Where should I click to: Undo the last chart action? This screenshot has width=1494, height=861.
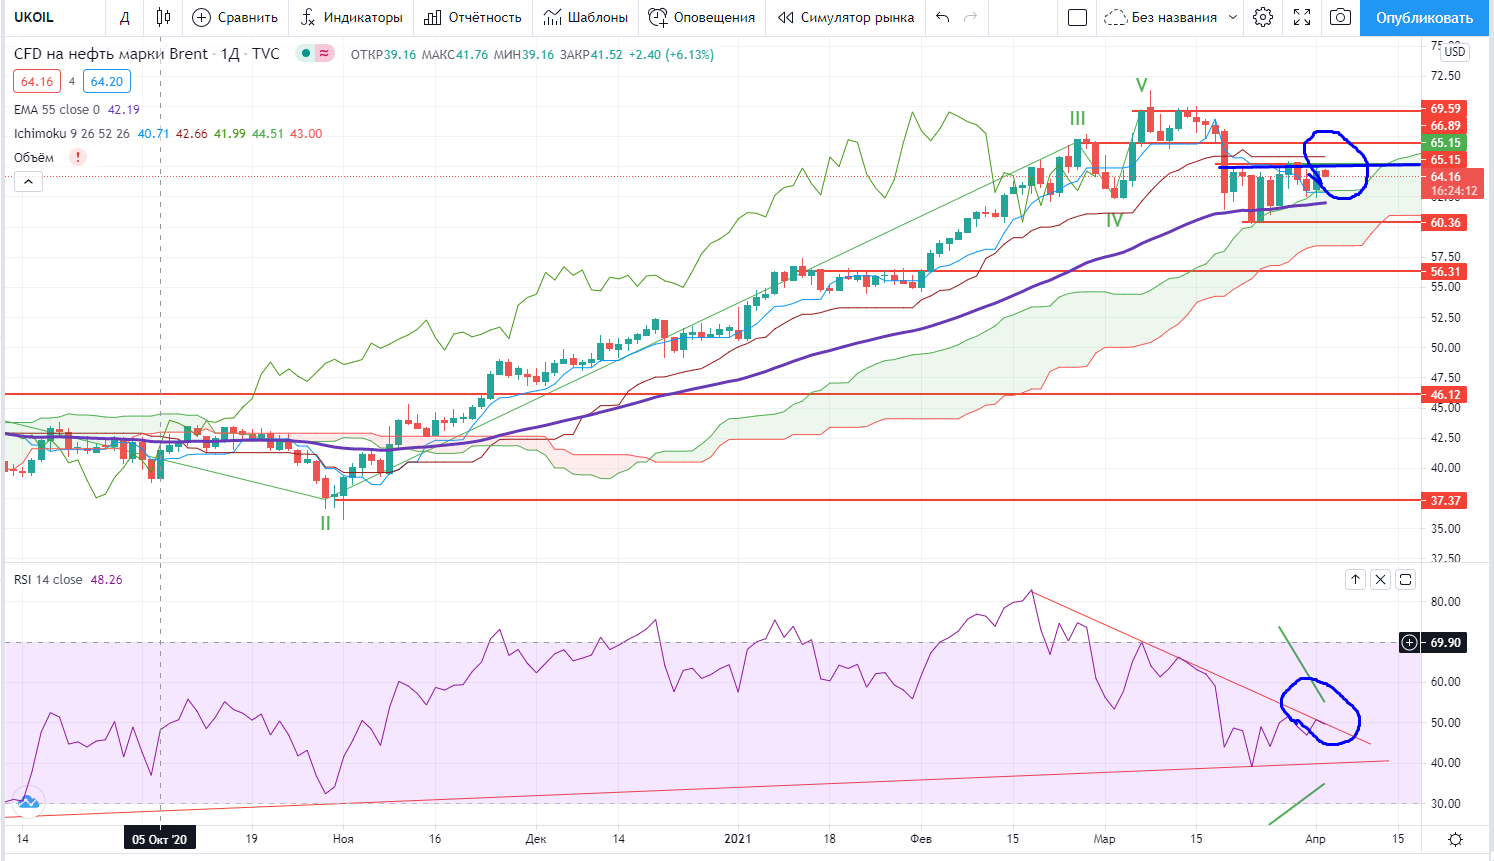pyautogui.click(x=942, y=17)
